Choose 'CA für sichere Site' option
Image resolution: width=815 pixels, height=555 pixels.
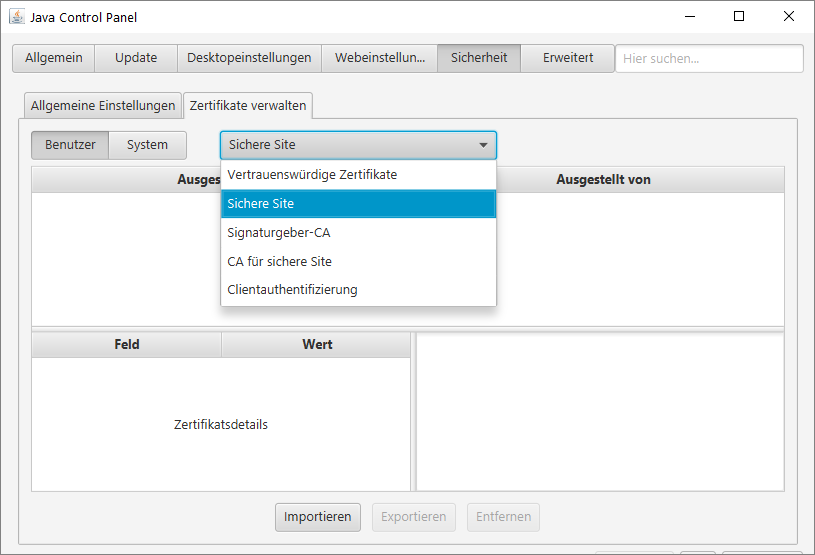[358, 261]
